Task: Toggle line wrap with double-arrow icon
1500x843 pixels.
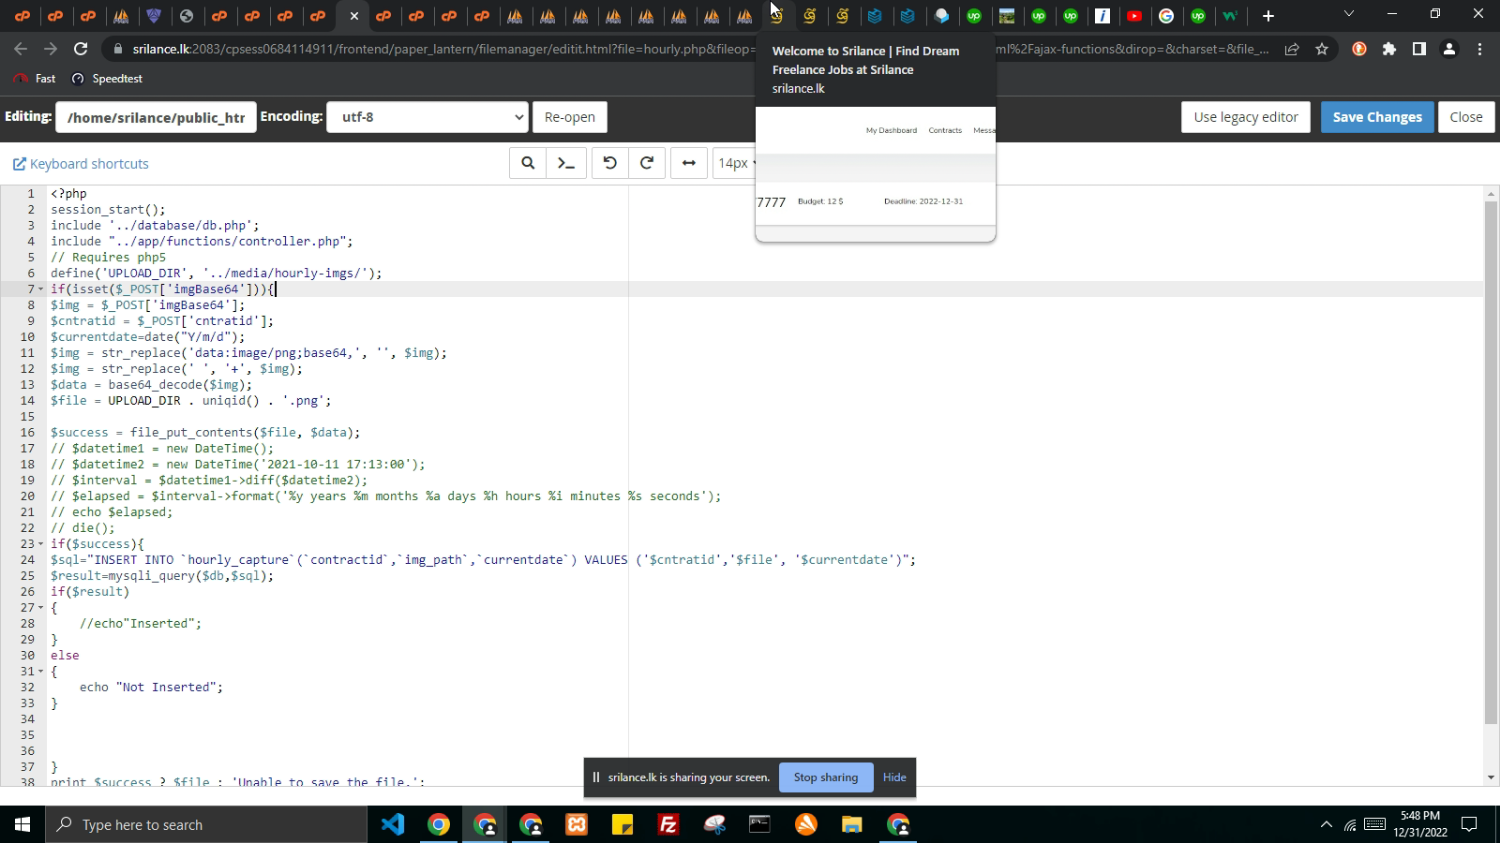Action: 689,163
